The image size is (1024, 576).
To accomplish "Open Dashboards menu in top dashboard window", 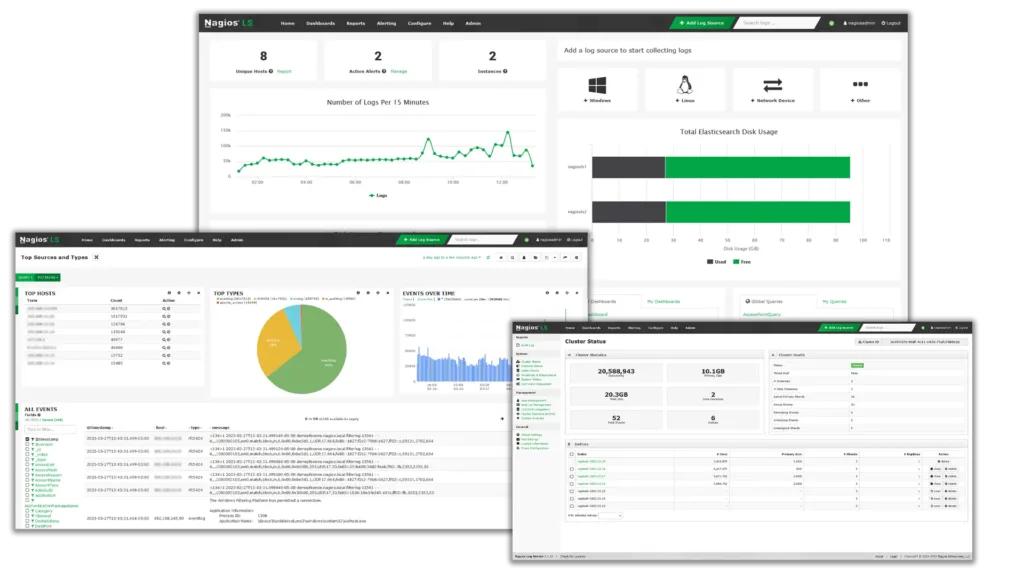I will [320, 24].
